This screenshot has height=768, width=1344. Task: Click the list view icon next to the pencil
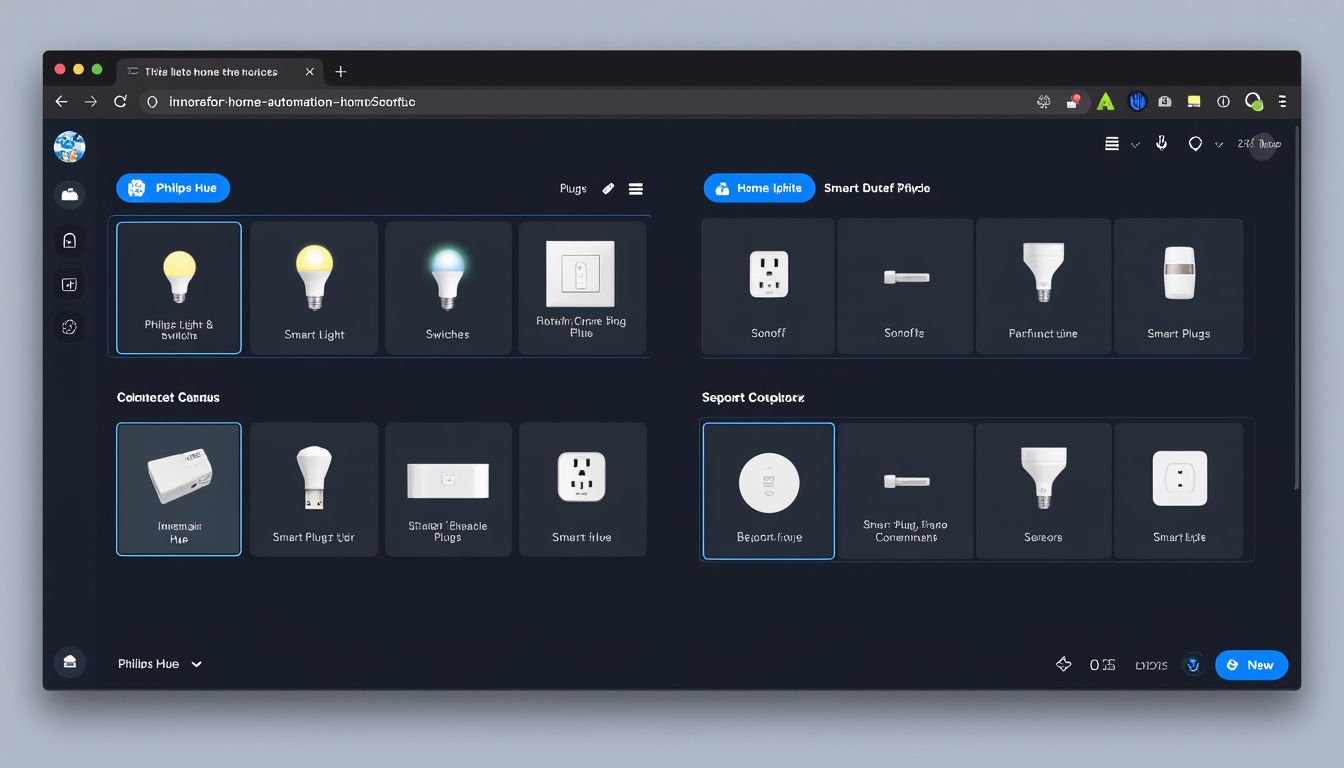pos(636,188)
